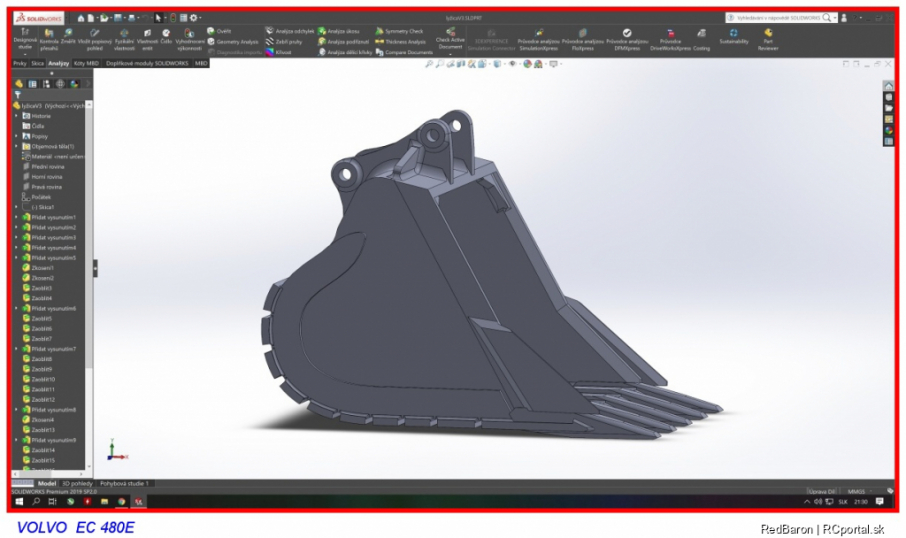Open Geometry Analysis
906x538 pixels.
(x=233, y=42)
